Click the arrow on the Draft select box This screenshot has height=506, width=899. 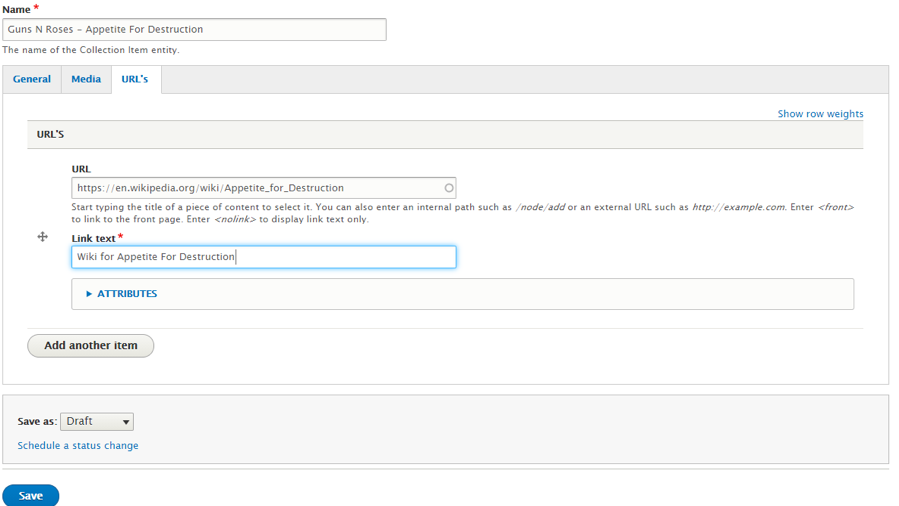tap(125, 422)
